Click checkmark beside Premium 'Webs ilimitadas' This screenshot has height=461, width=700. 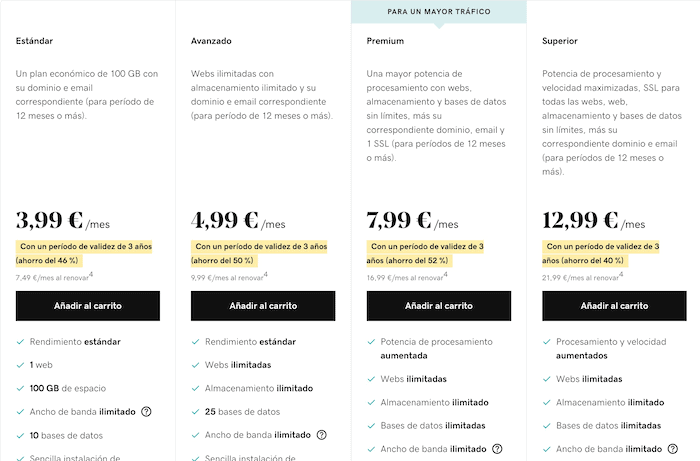pos(371,379)
